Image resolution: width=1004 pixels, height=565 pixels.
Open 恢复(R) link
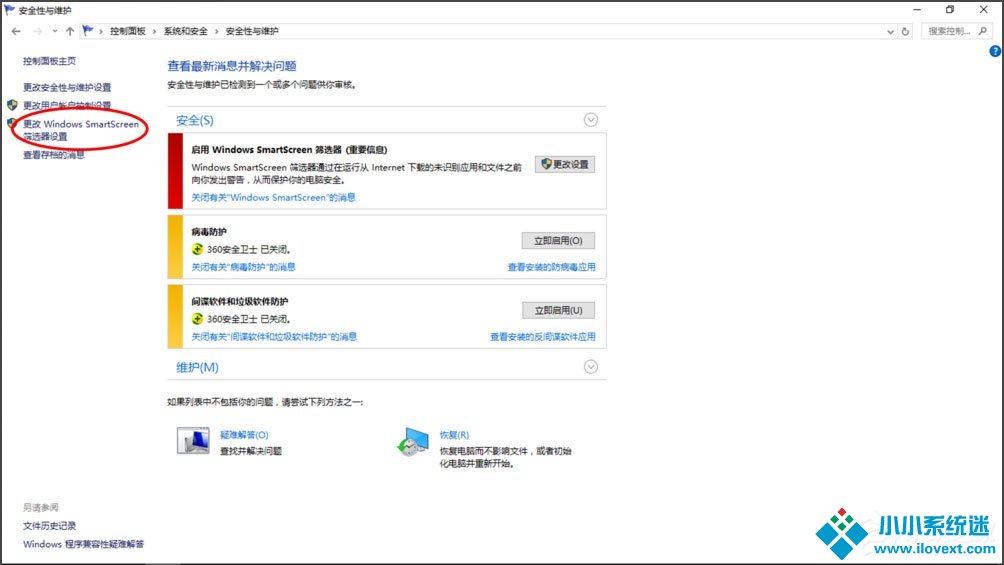pyautogui.click(x=454, y=435)
